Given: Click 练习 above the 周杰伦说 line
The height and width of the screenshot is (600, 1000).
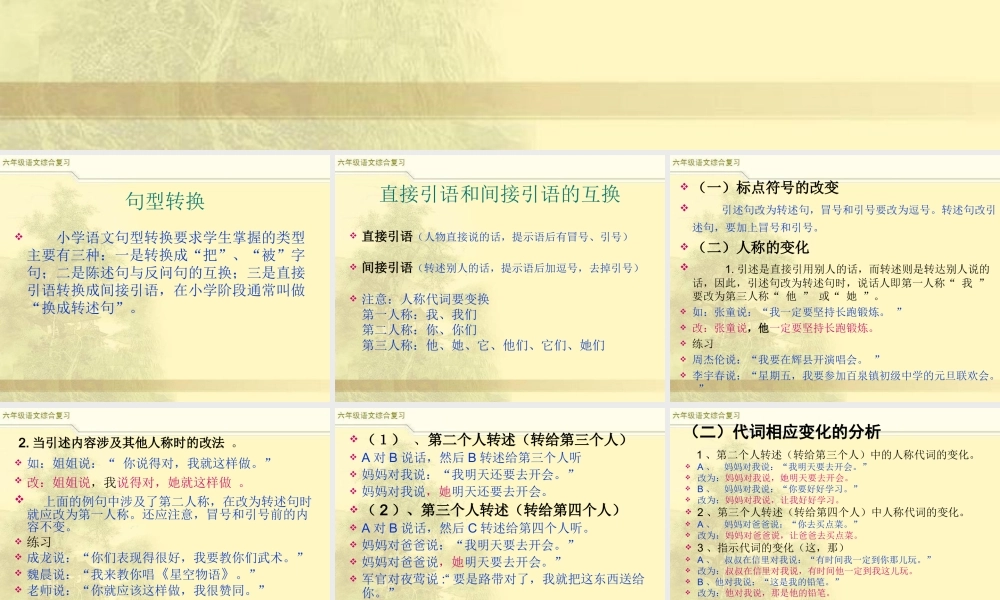Looking at the screenshot, I should (x=703, y=344).
